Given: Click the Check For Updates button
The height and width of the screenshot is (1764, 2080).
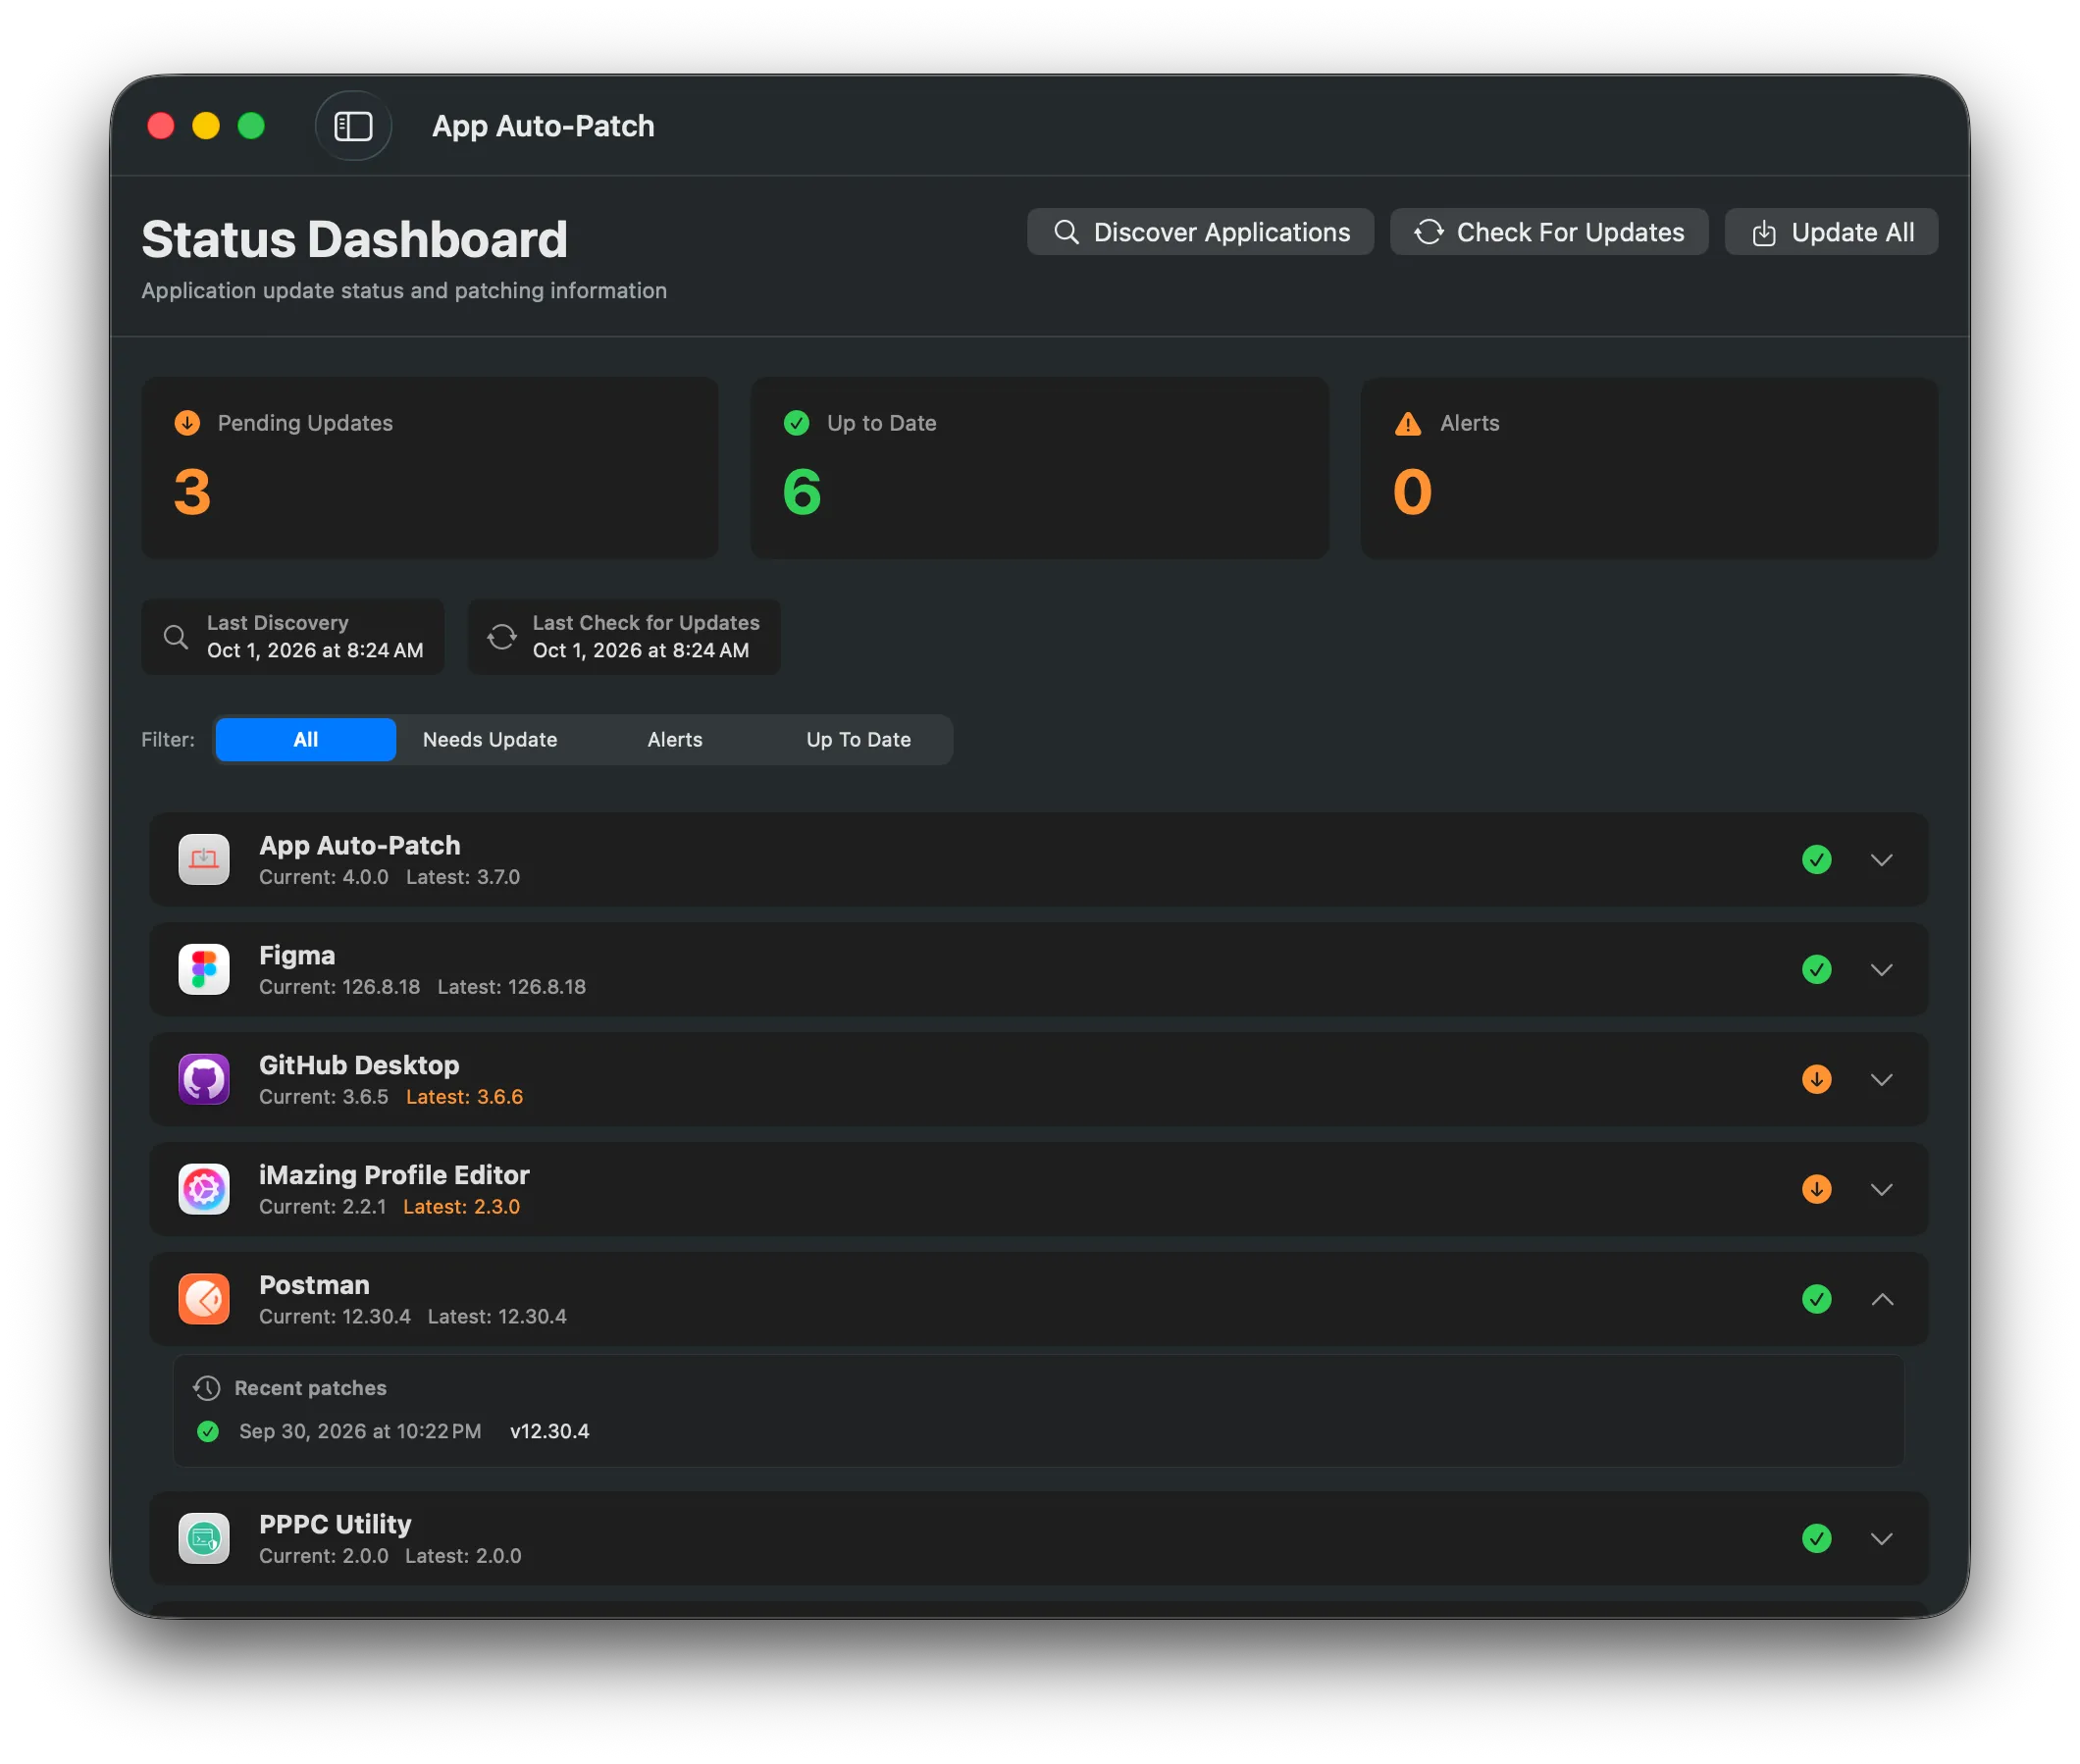Looking at the screenshot, I should [x=1549, y=232].
